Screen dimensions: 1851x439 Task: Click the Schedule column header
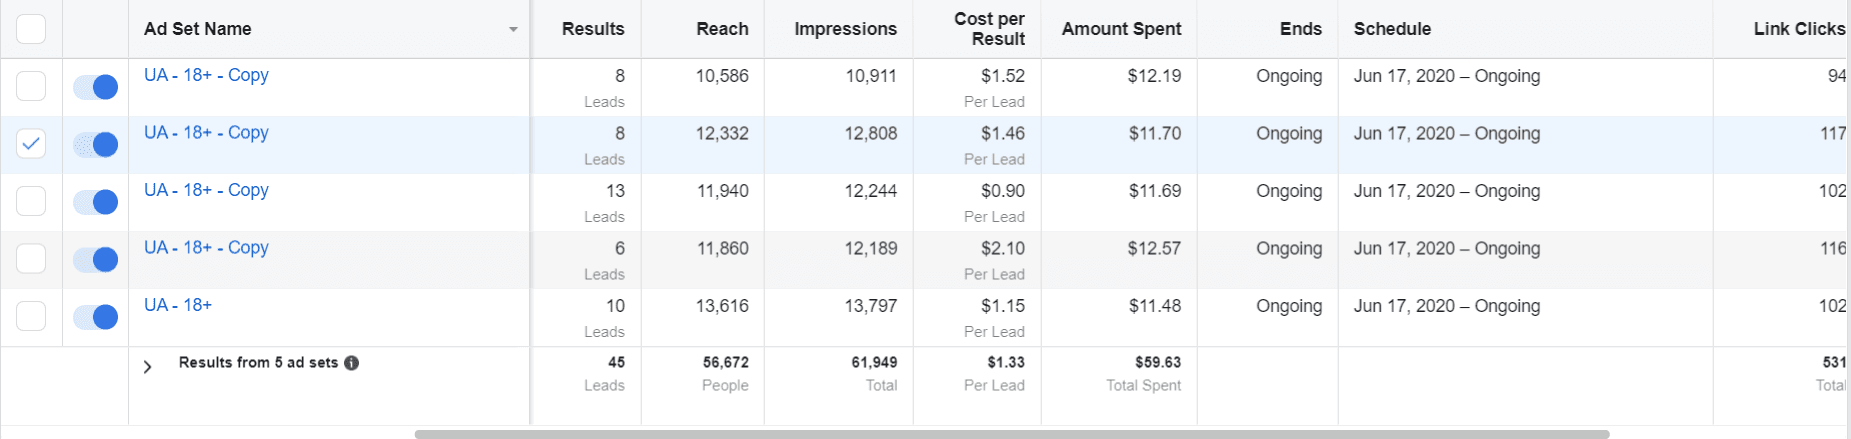click(x=1392, y=29)
